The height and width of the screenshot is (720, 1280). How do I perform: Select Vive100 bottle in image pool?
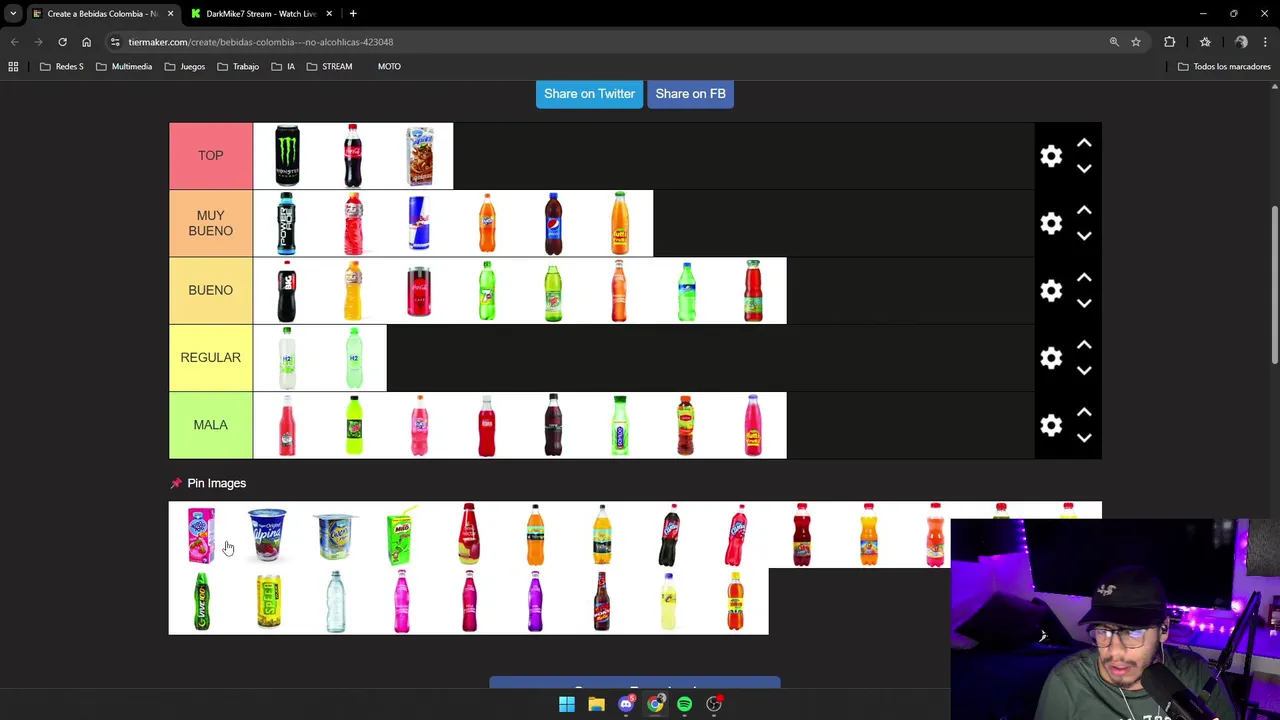point(202,601)
